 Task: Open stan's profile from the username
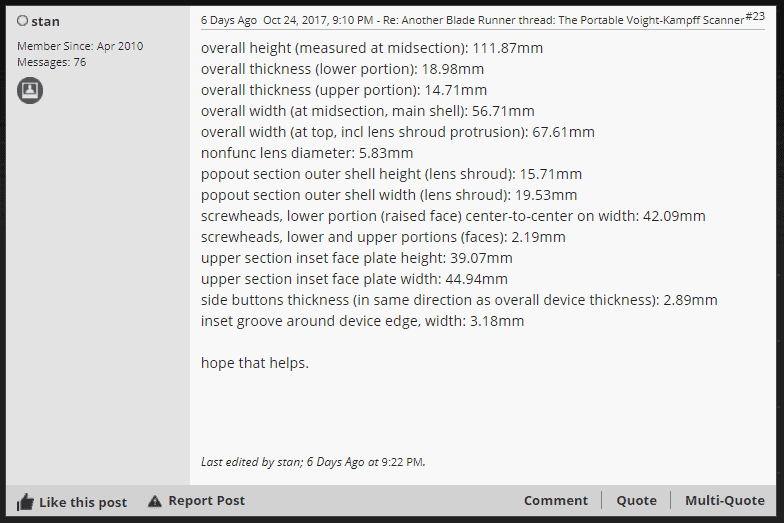pos(45,21)
